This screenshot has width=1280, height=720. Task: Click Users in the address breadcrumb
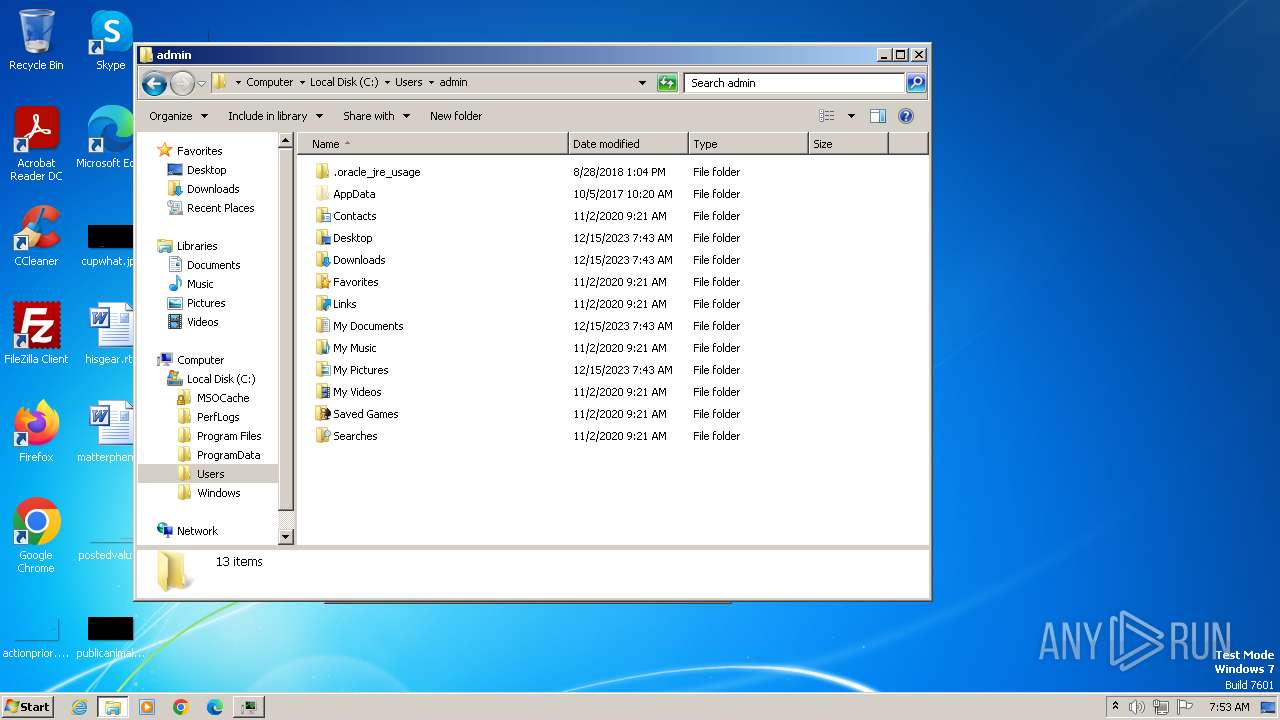(x=408, y=83)
